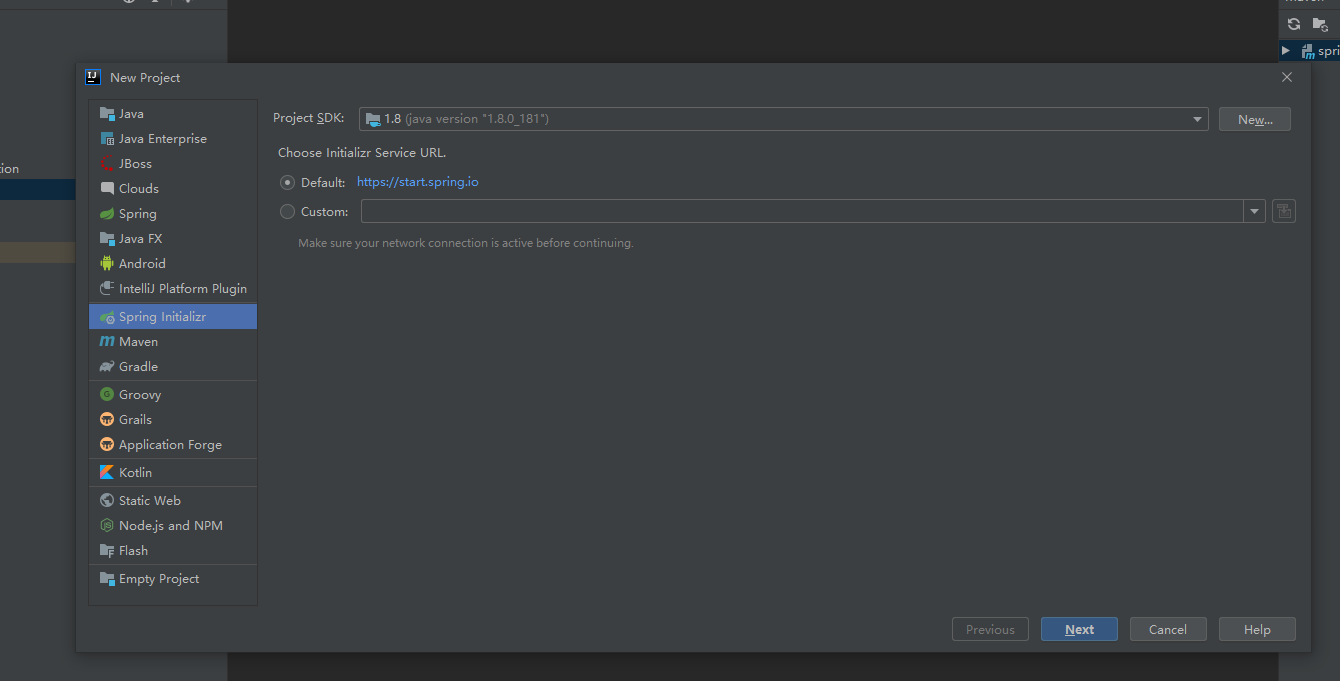Image resolution: width=1340 pixels, height=681 pixels.
Task: Select the Flash project type
Action: point(172,551)
